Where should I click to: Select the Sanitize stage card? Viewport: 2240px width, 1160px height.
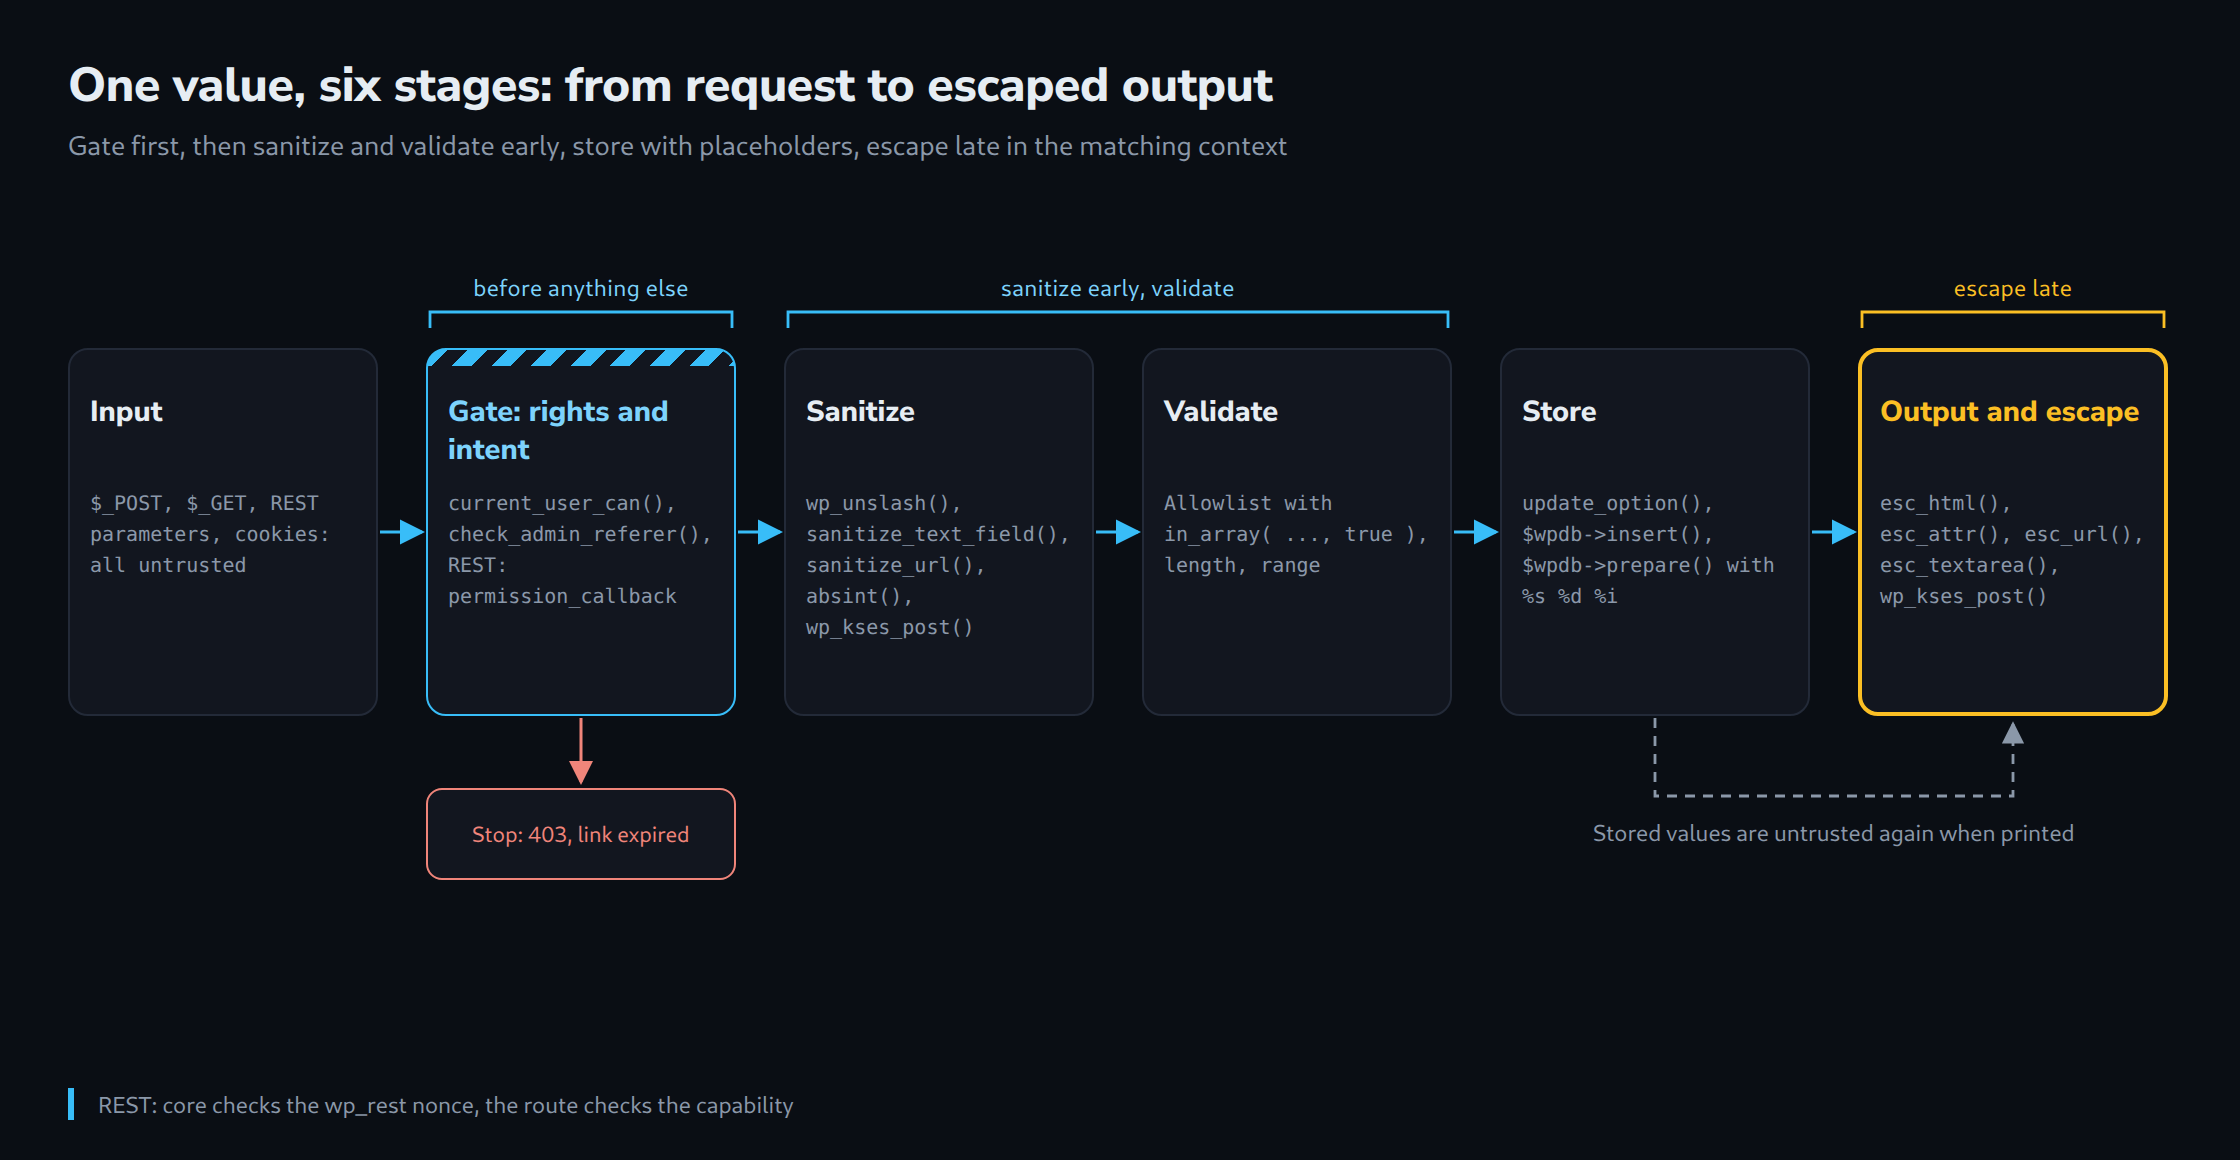[939, 532]
